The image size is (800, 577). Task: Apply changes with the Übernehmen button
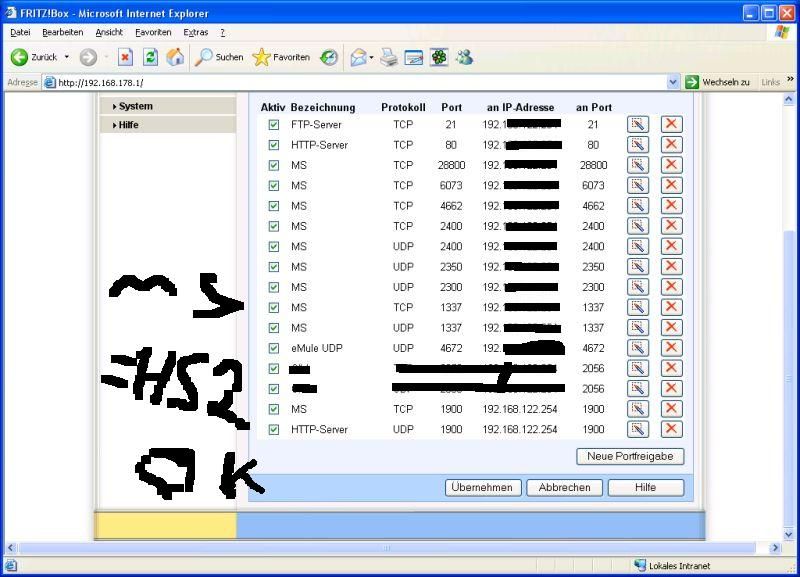click(482, 488)
